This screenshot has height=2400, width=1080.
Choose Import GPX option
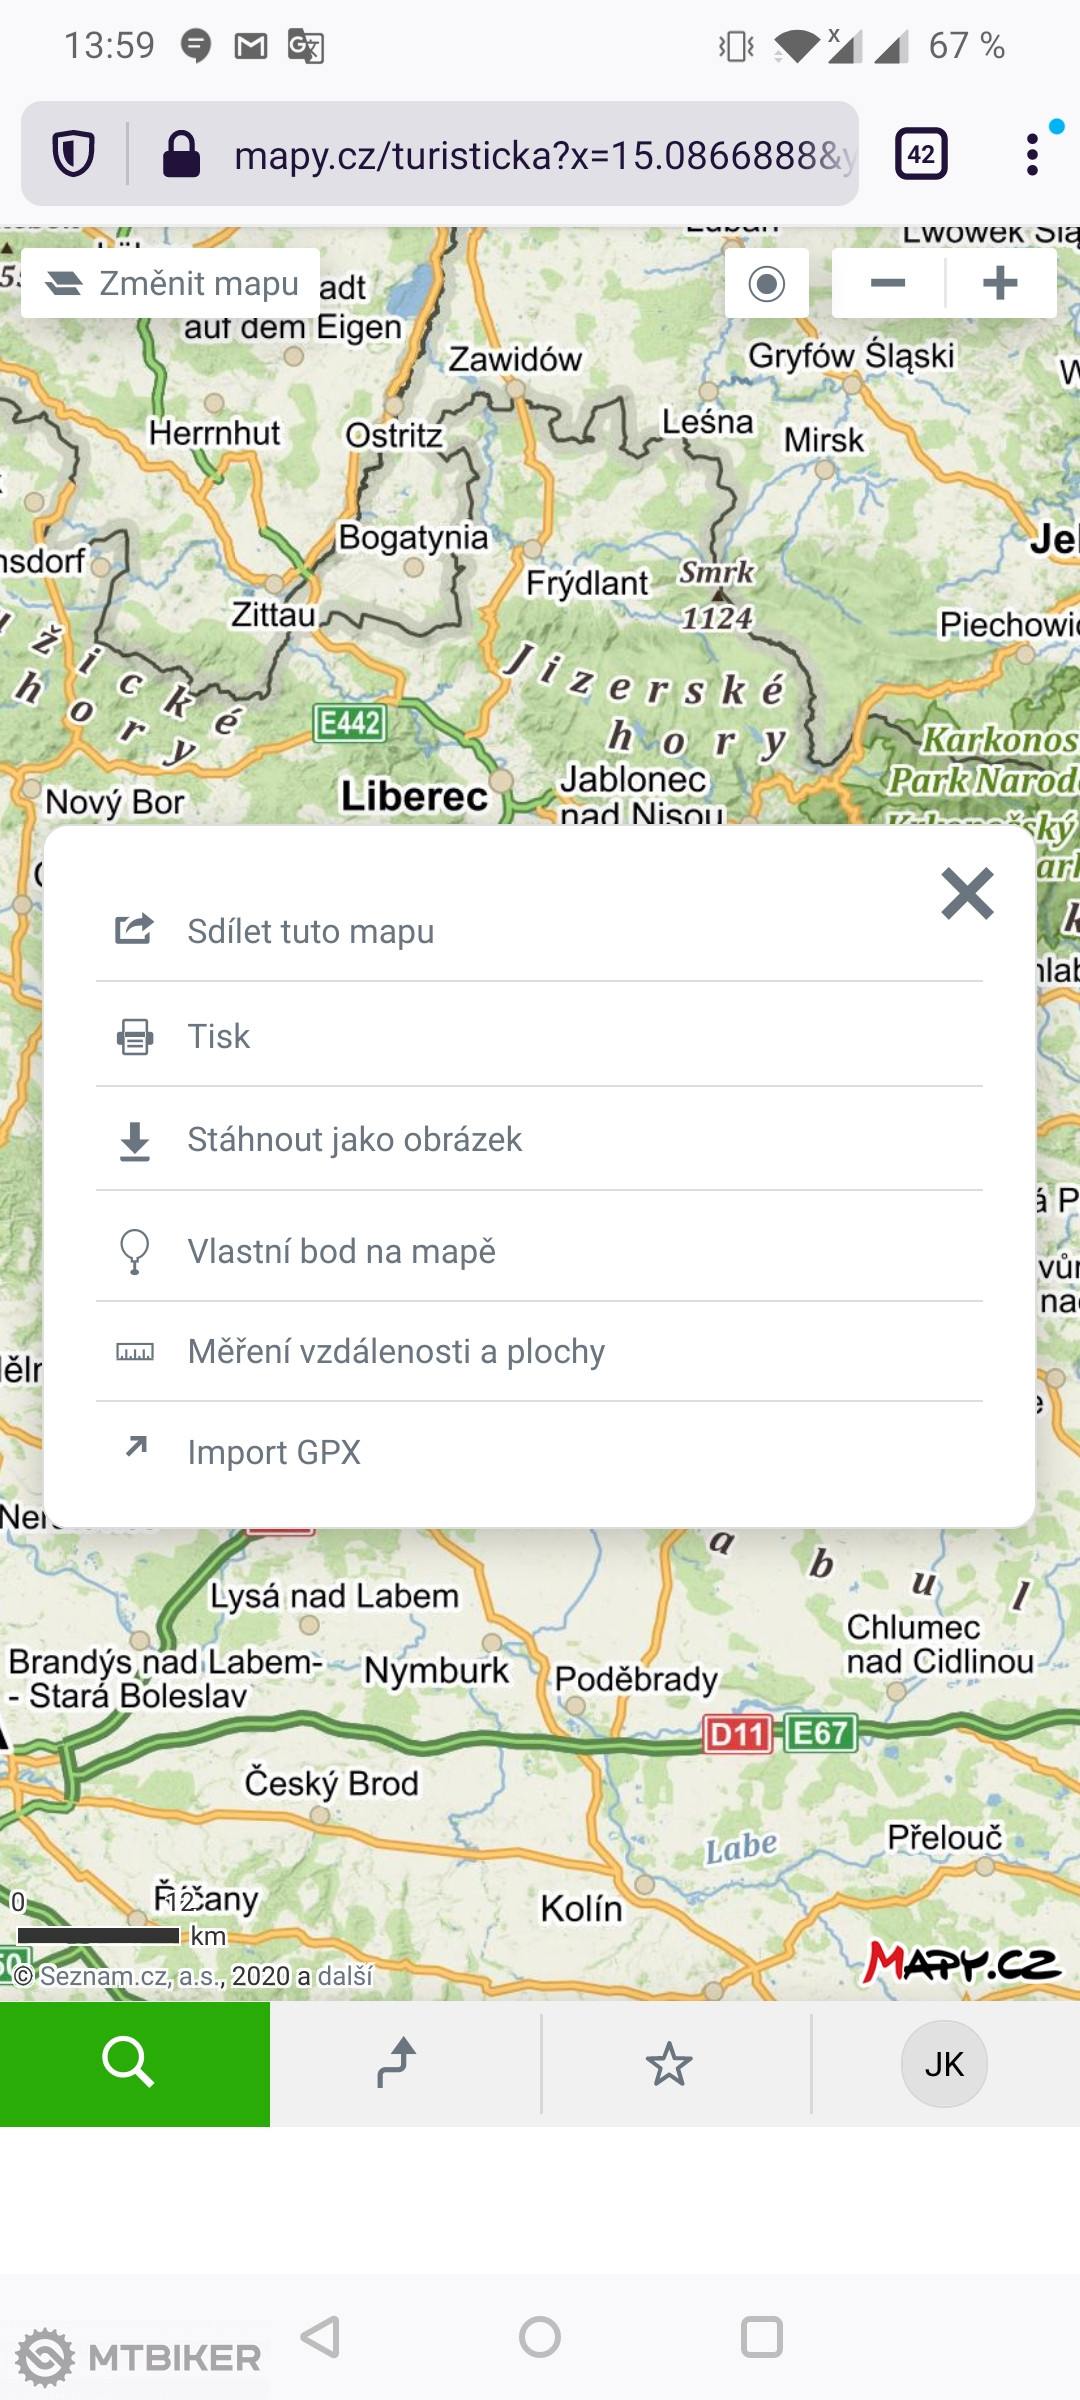coord(274,1452)
